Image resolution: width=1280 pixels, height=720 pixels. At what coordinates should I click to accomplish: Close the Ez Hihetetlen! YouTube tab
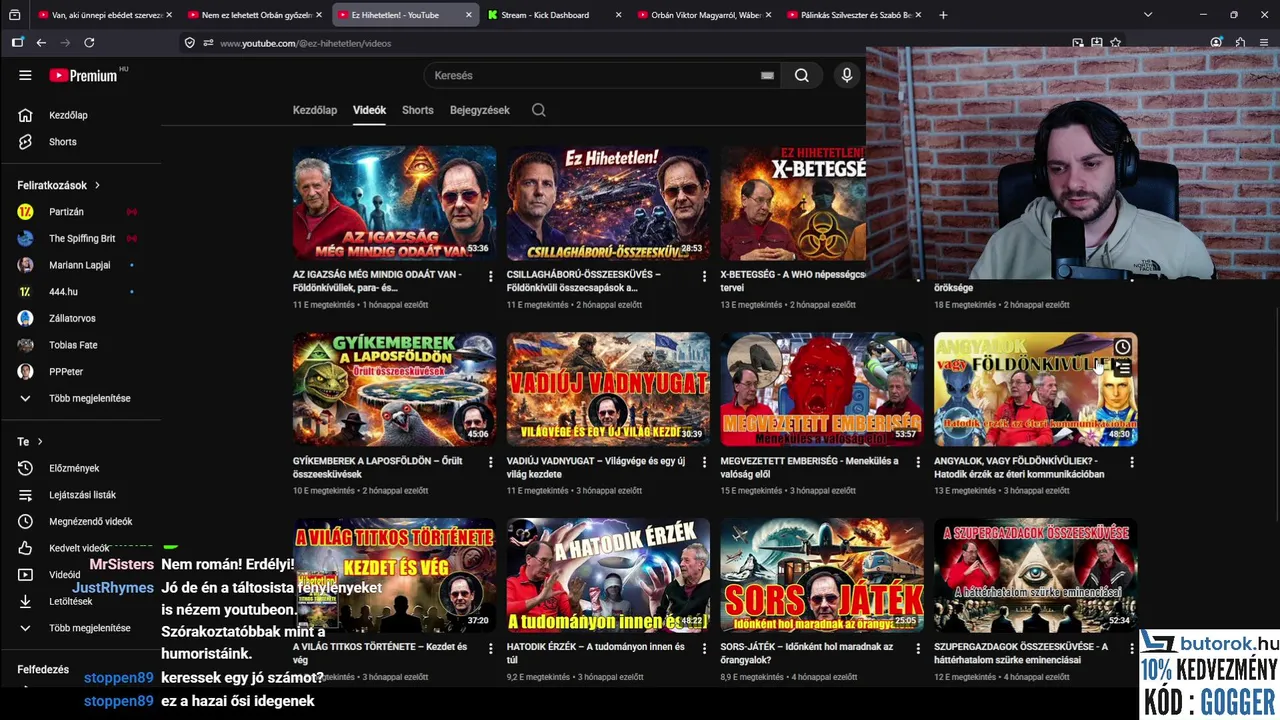pos(468,15)
